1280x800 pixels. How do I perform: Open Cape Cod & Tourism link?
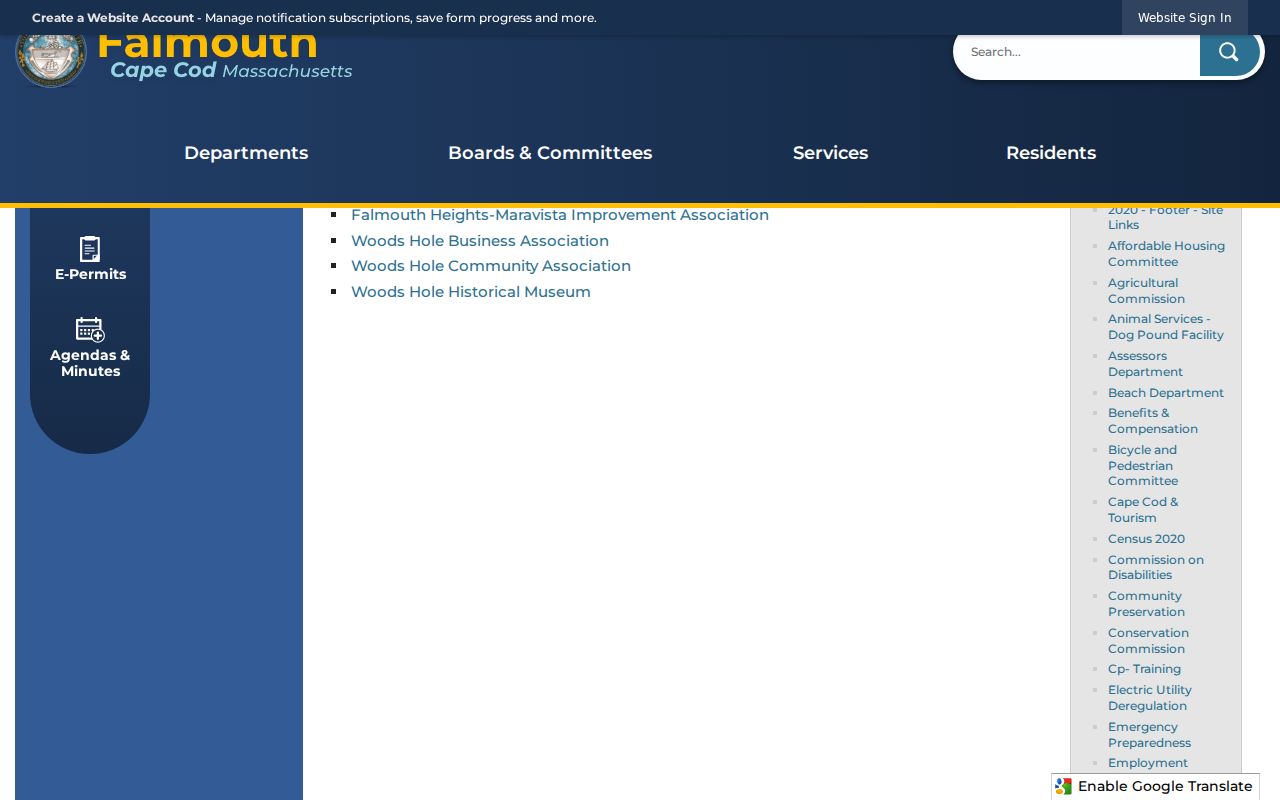click(x=1143, y=510)
